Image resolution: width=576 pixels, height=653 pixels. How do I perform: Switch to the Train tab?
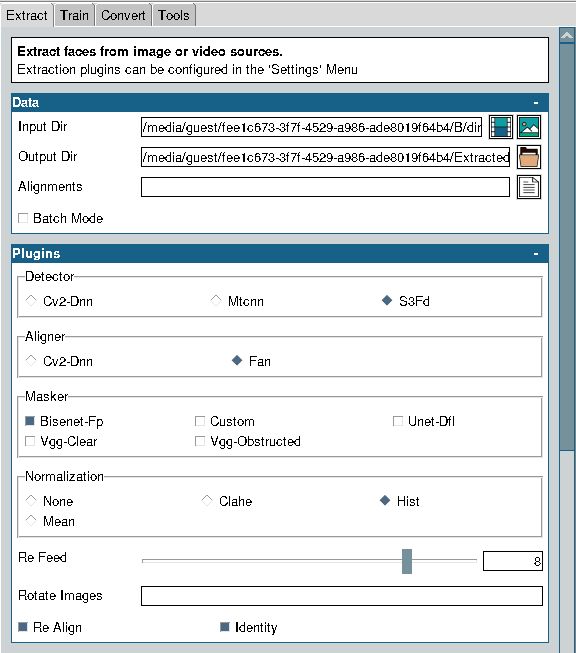tap(74, 15)
